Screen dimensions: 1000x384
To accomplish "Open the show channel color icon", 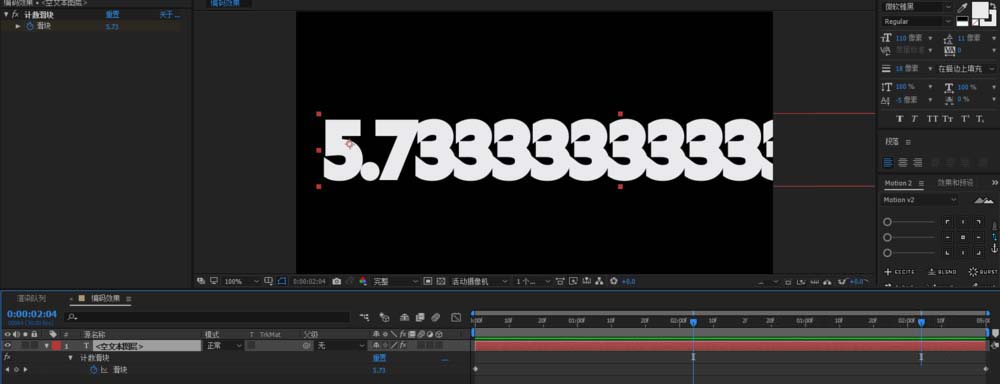I will tap(363, 281).
